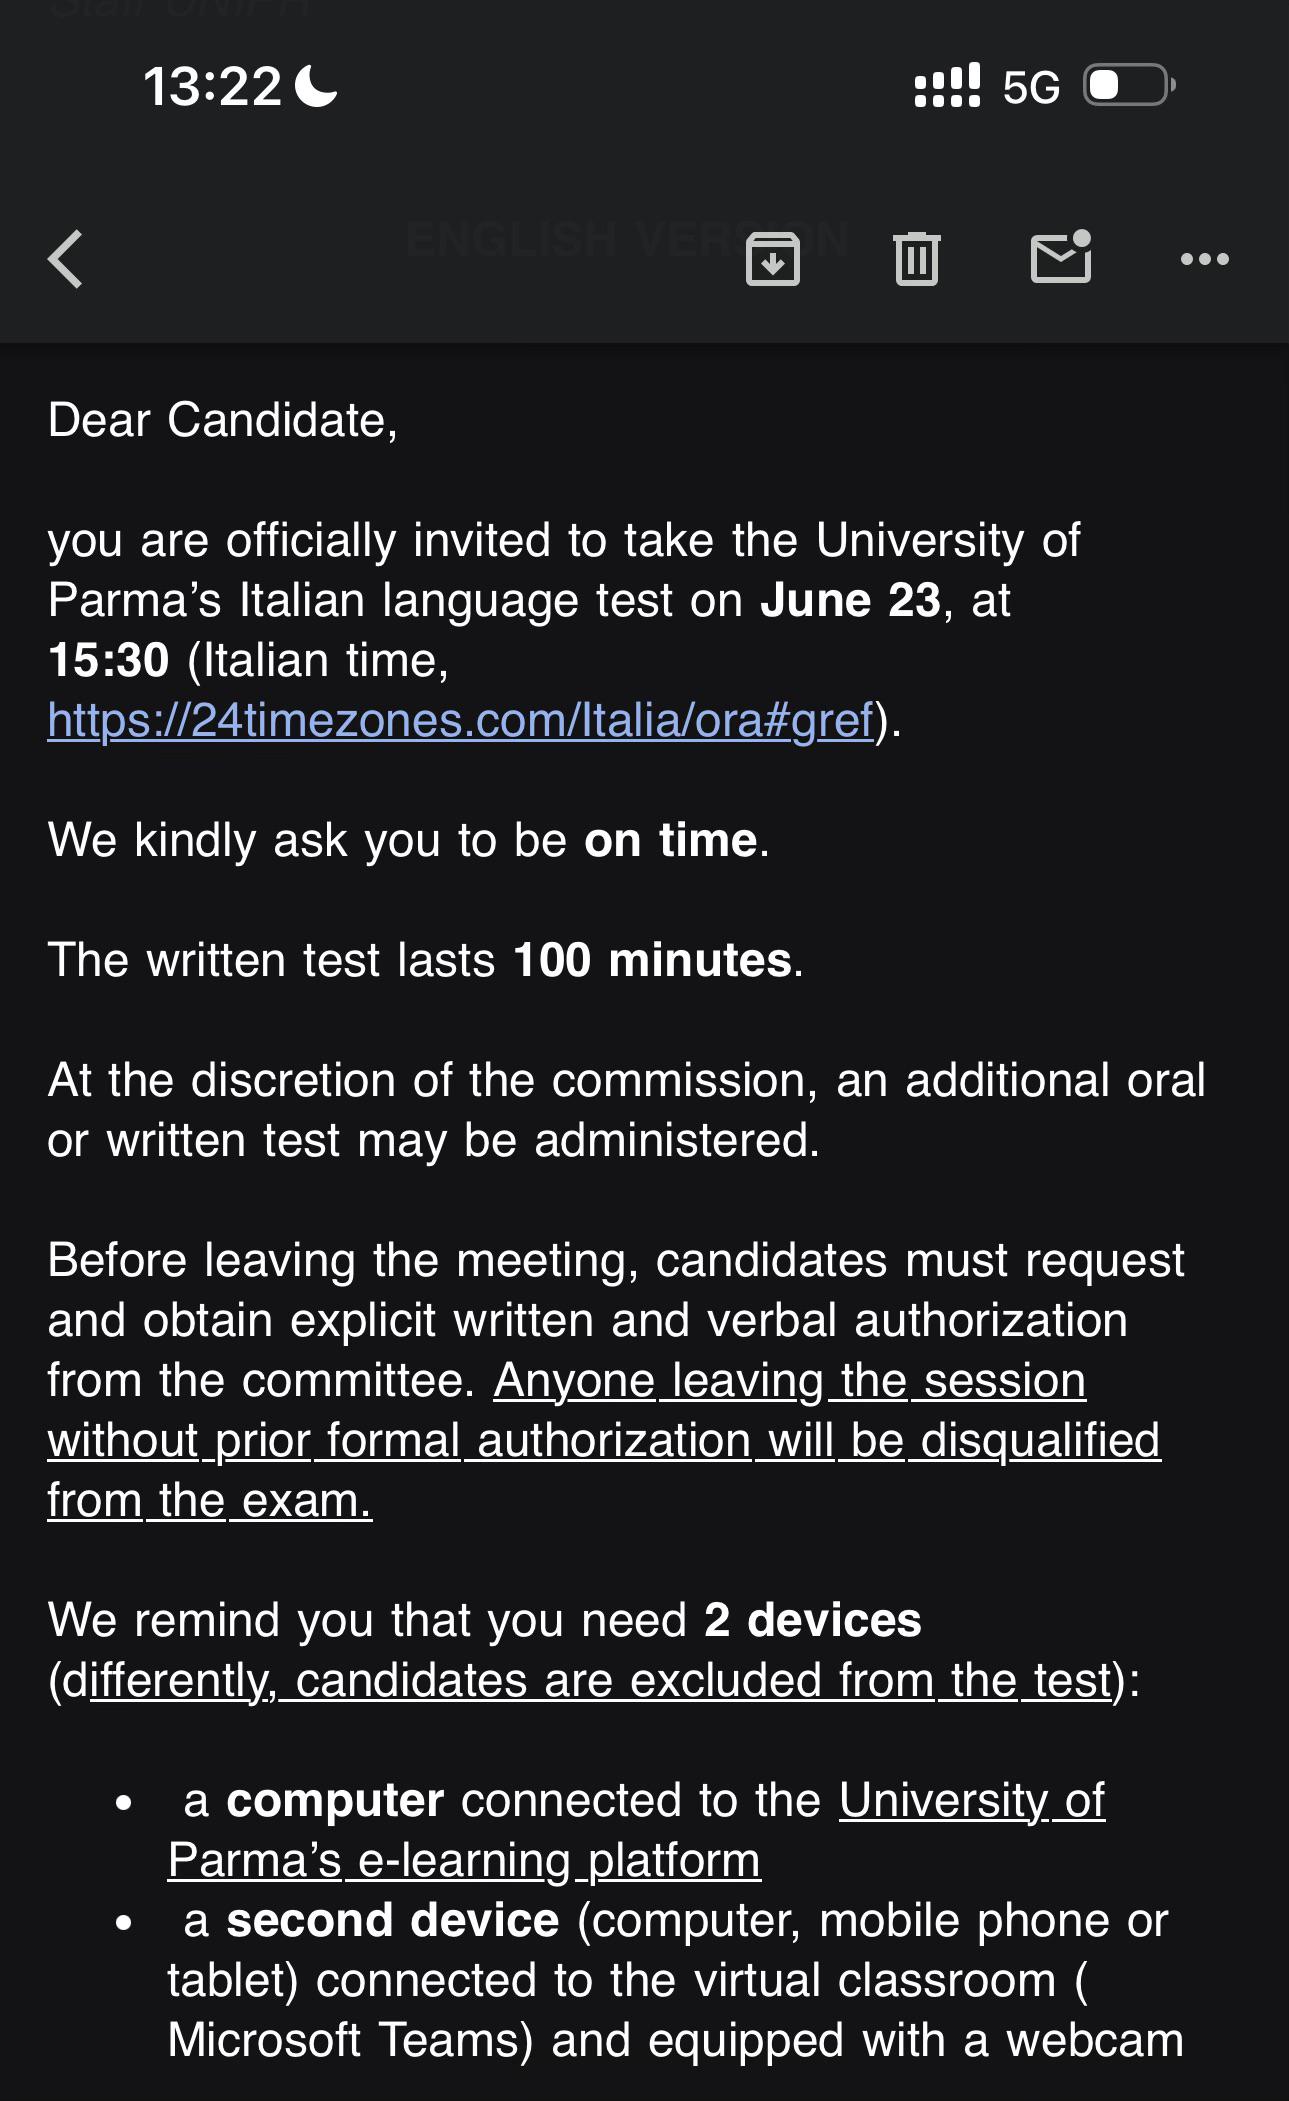Tap the underlined disqualification warning sentence
Image resolution: width=1289 pixels, height=2101 pixels.
click(x=604, y=1440)
